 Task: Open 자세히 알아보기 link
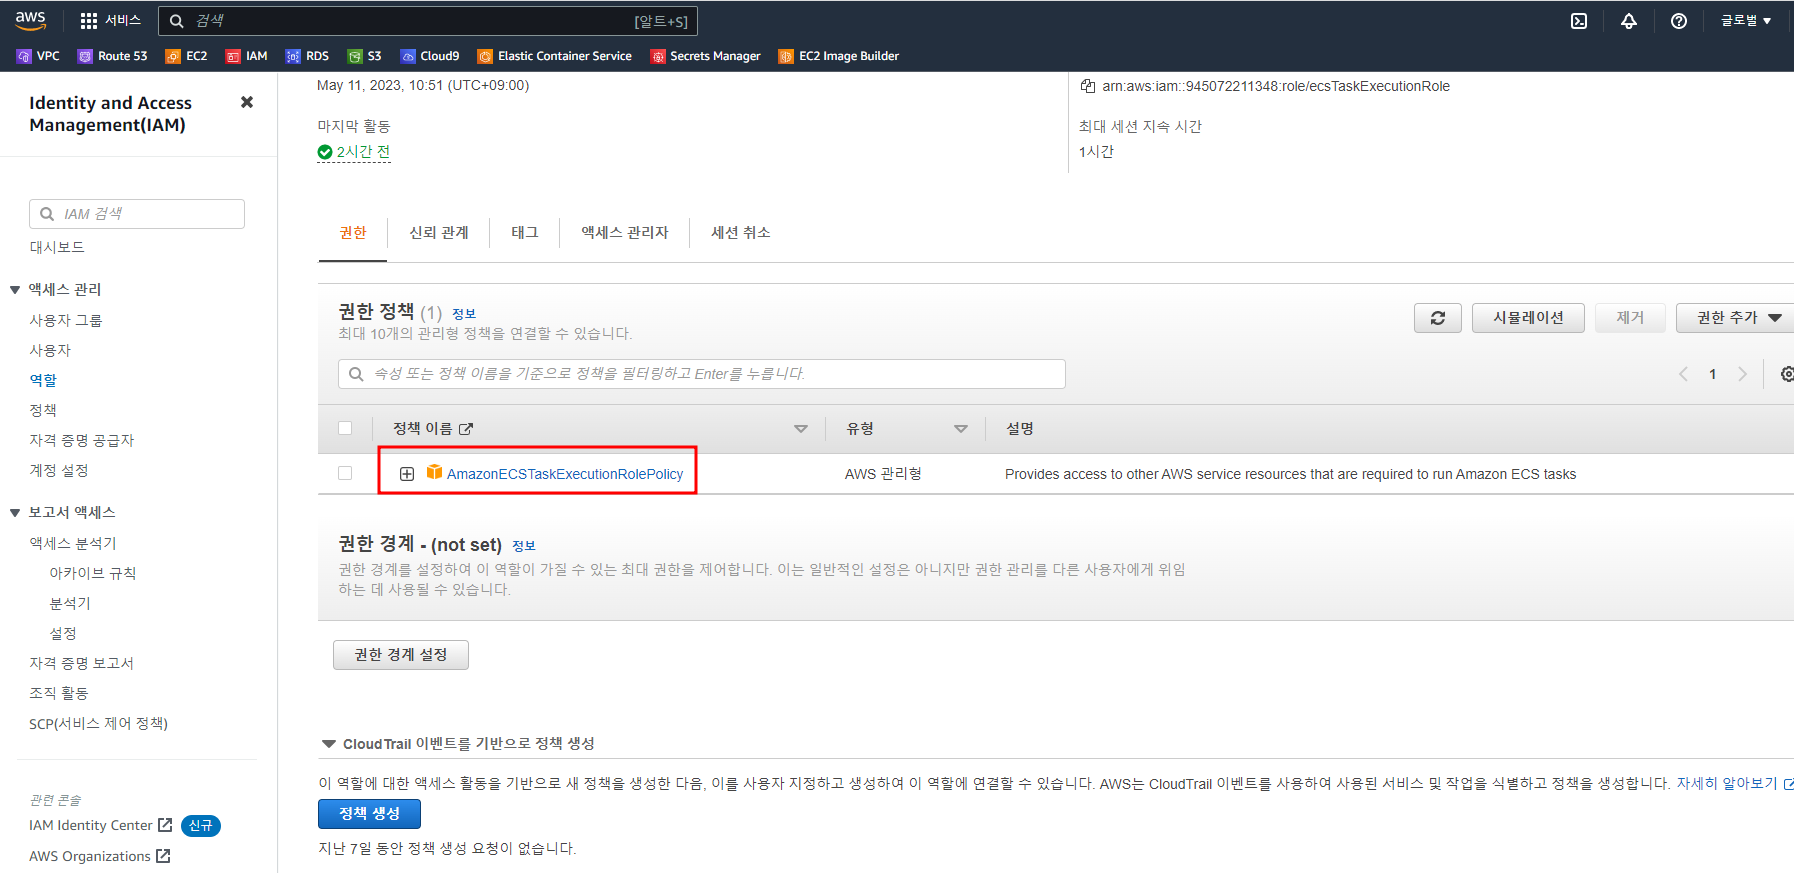[x=1734, y=784]
